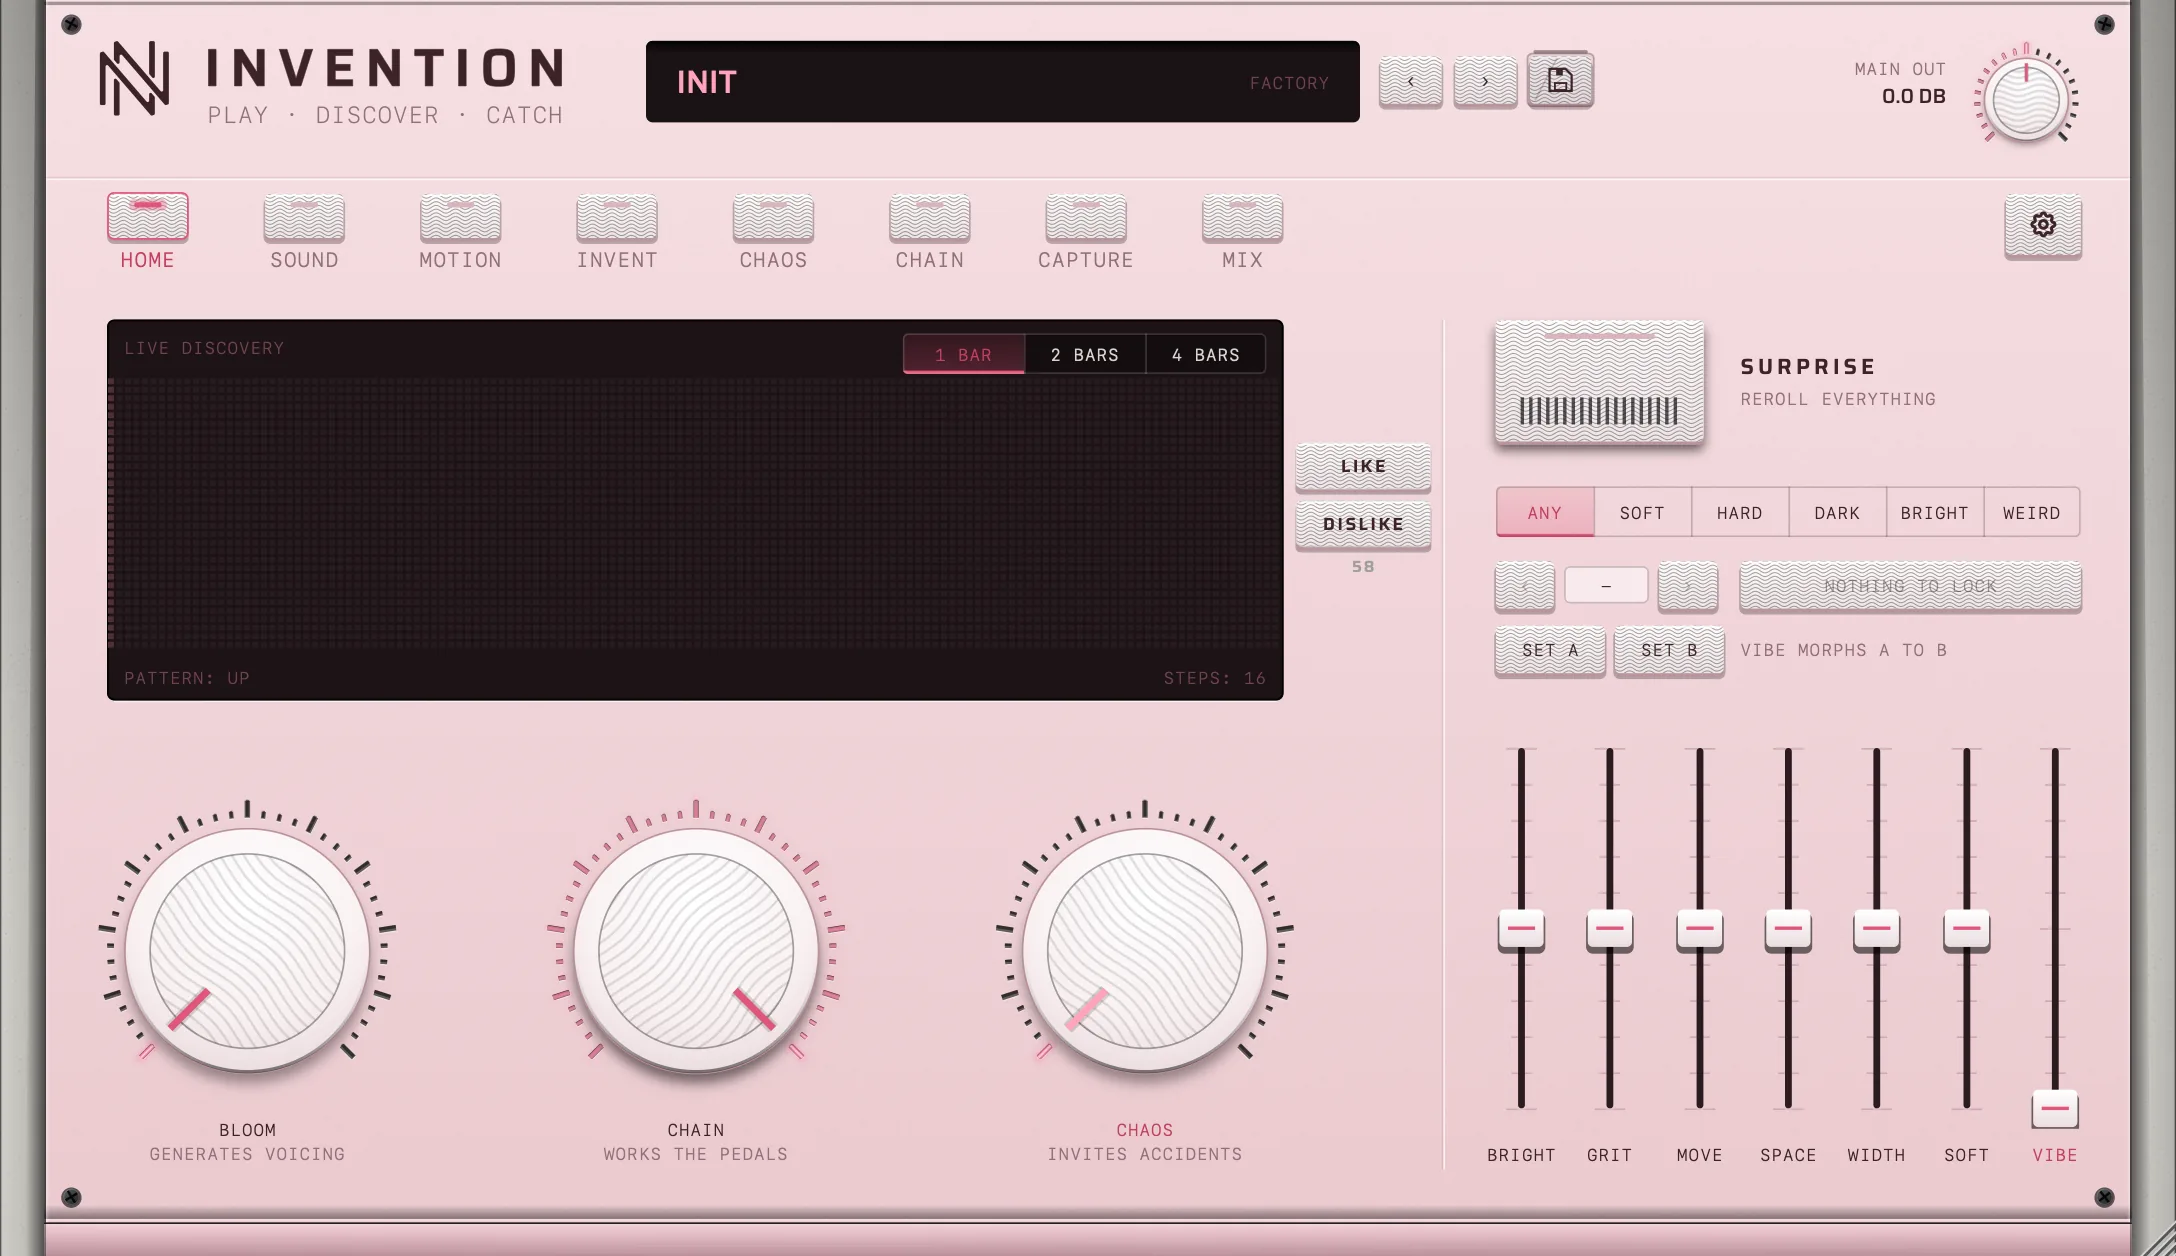Click the Invention N logo
Viewport: 2176px width, 1256px height.
pos(134,79)
